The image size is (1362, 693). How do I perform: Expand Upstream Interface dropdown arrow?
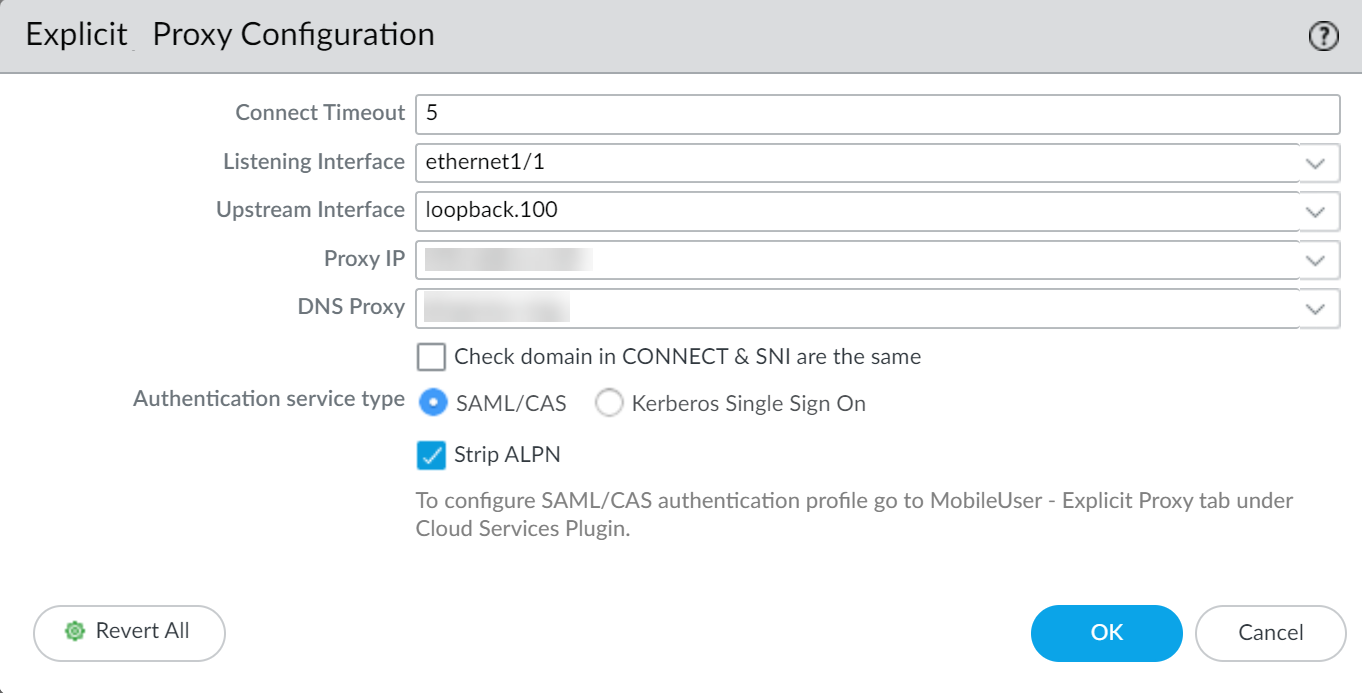point(1315,211)
